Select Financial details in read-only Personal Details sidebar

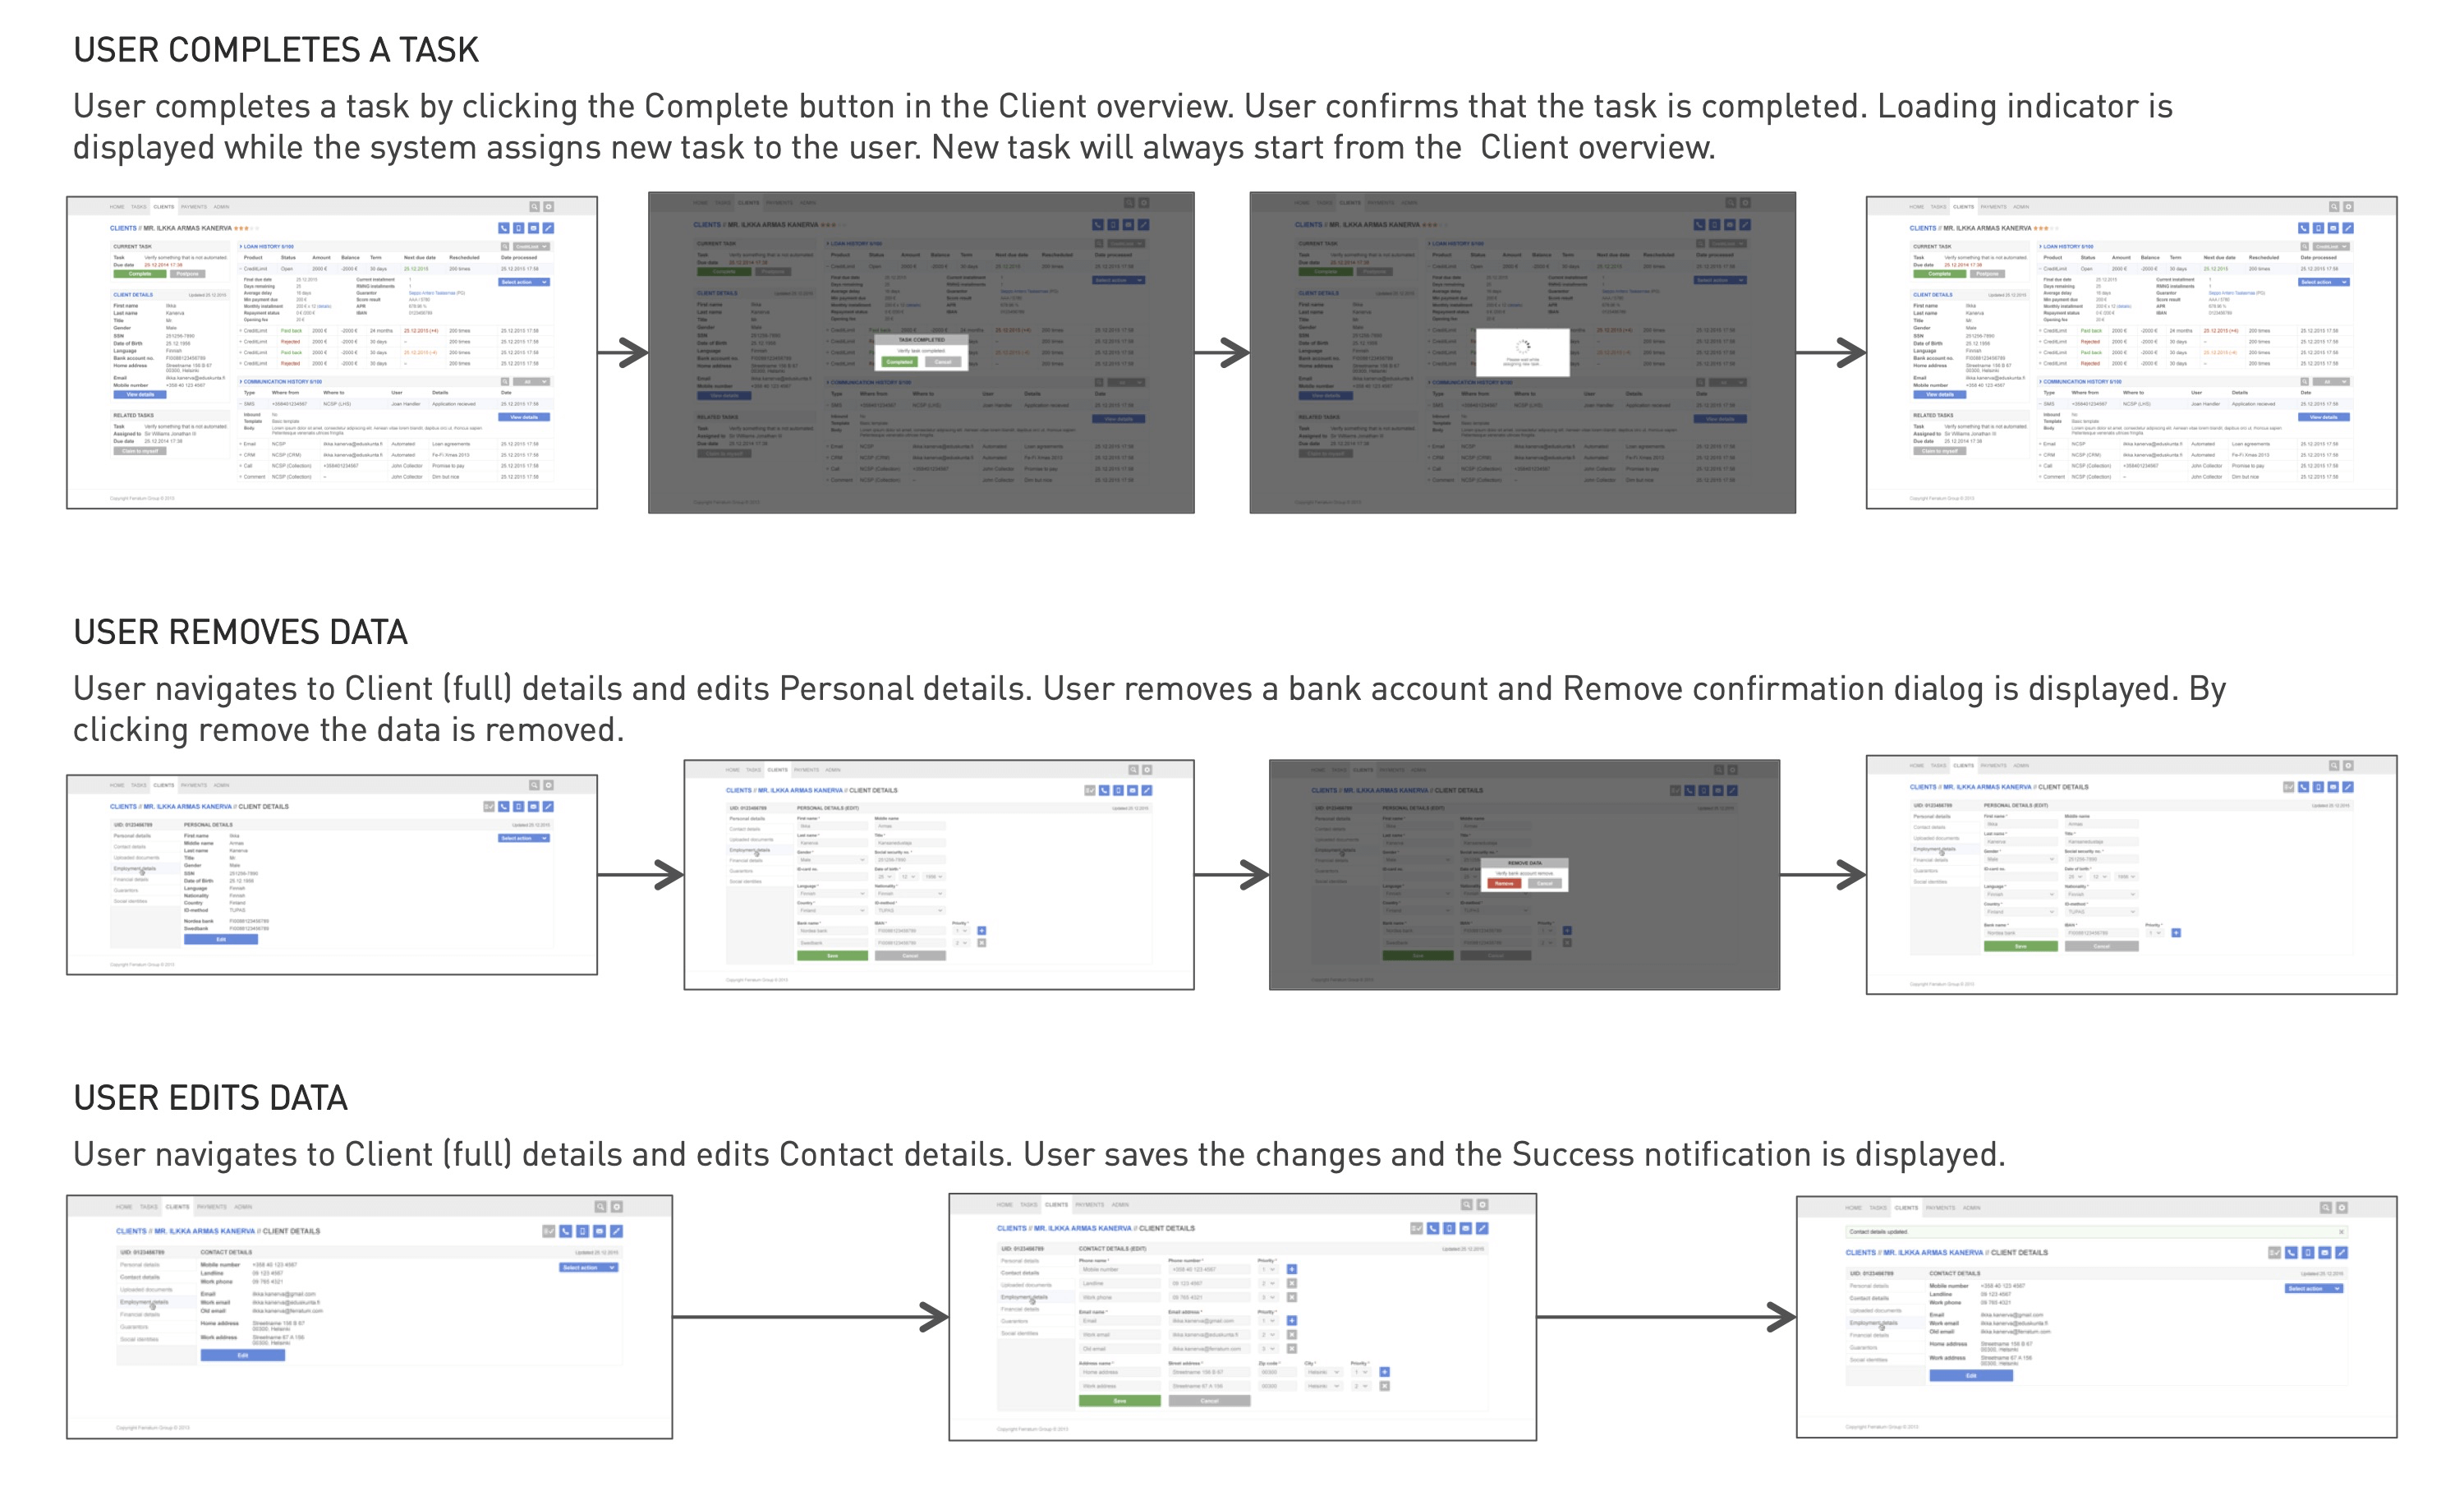click(x=131, y=880)
